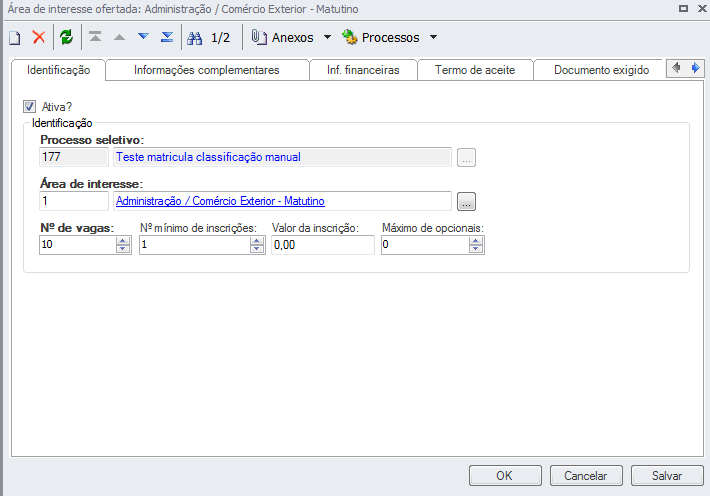Image resolution: width=710 pixels, height=496 pixels.
Task: Click the 1/2 record counter
Action: [221, 38]
